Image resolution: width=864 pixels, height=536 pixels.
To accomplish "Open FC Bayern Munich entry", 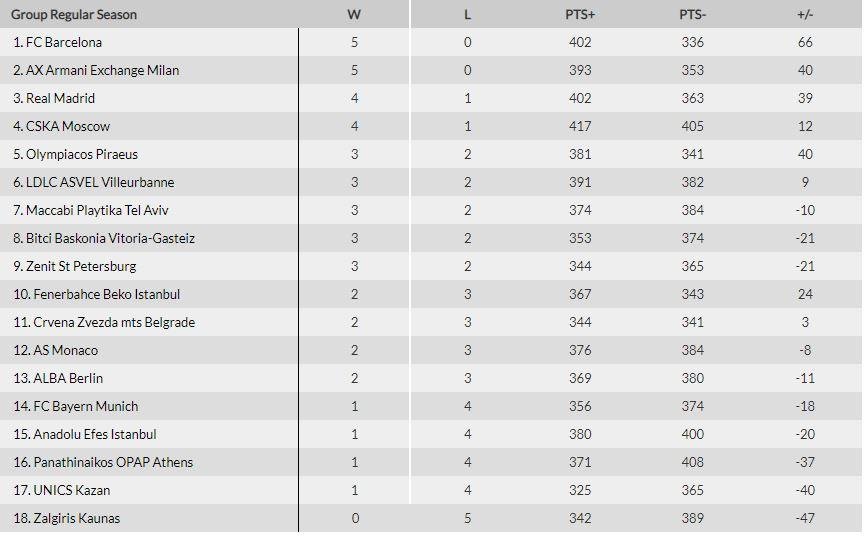I will (x=86, y=407).
